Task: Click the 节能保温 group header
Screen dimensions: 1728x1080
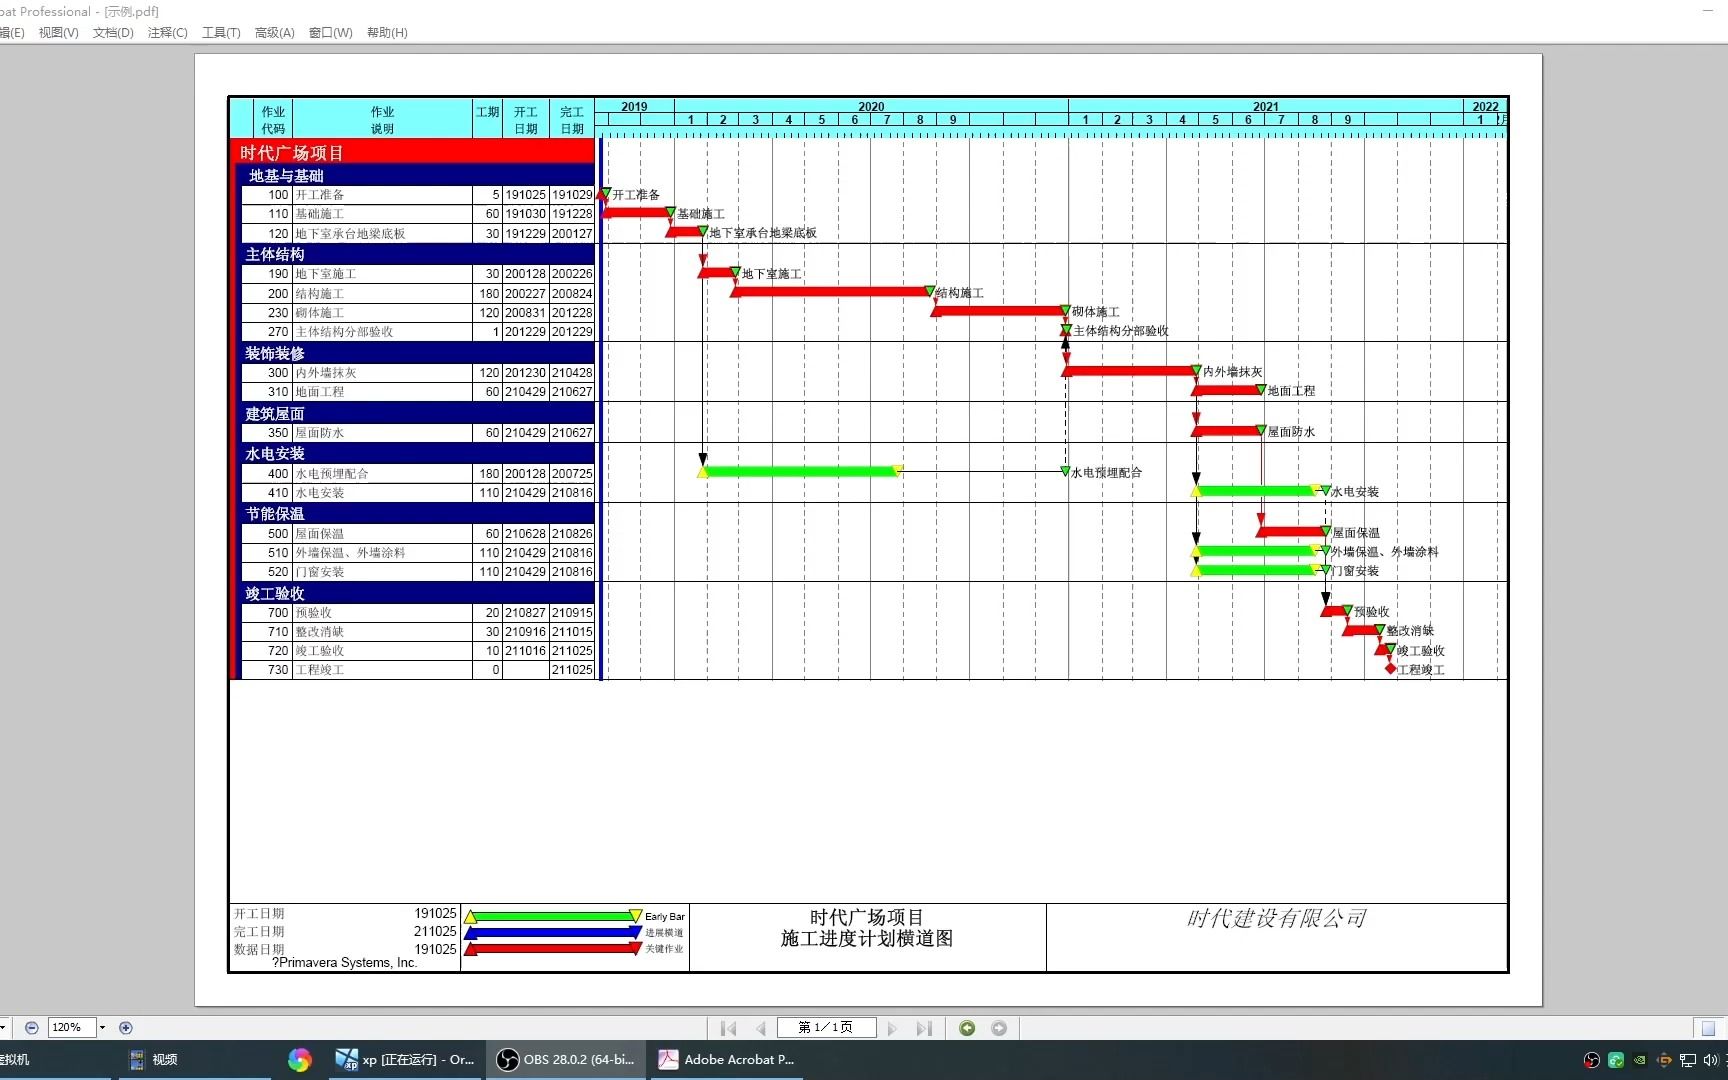Action: [416, 513]
